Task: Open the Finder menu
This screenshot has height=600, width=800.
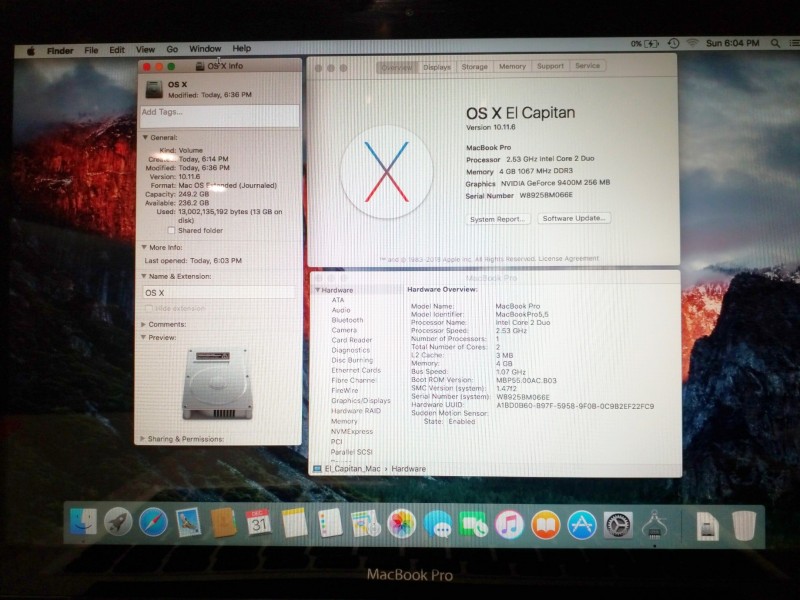Action: (x=60, y=51)
